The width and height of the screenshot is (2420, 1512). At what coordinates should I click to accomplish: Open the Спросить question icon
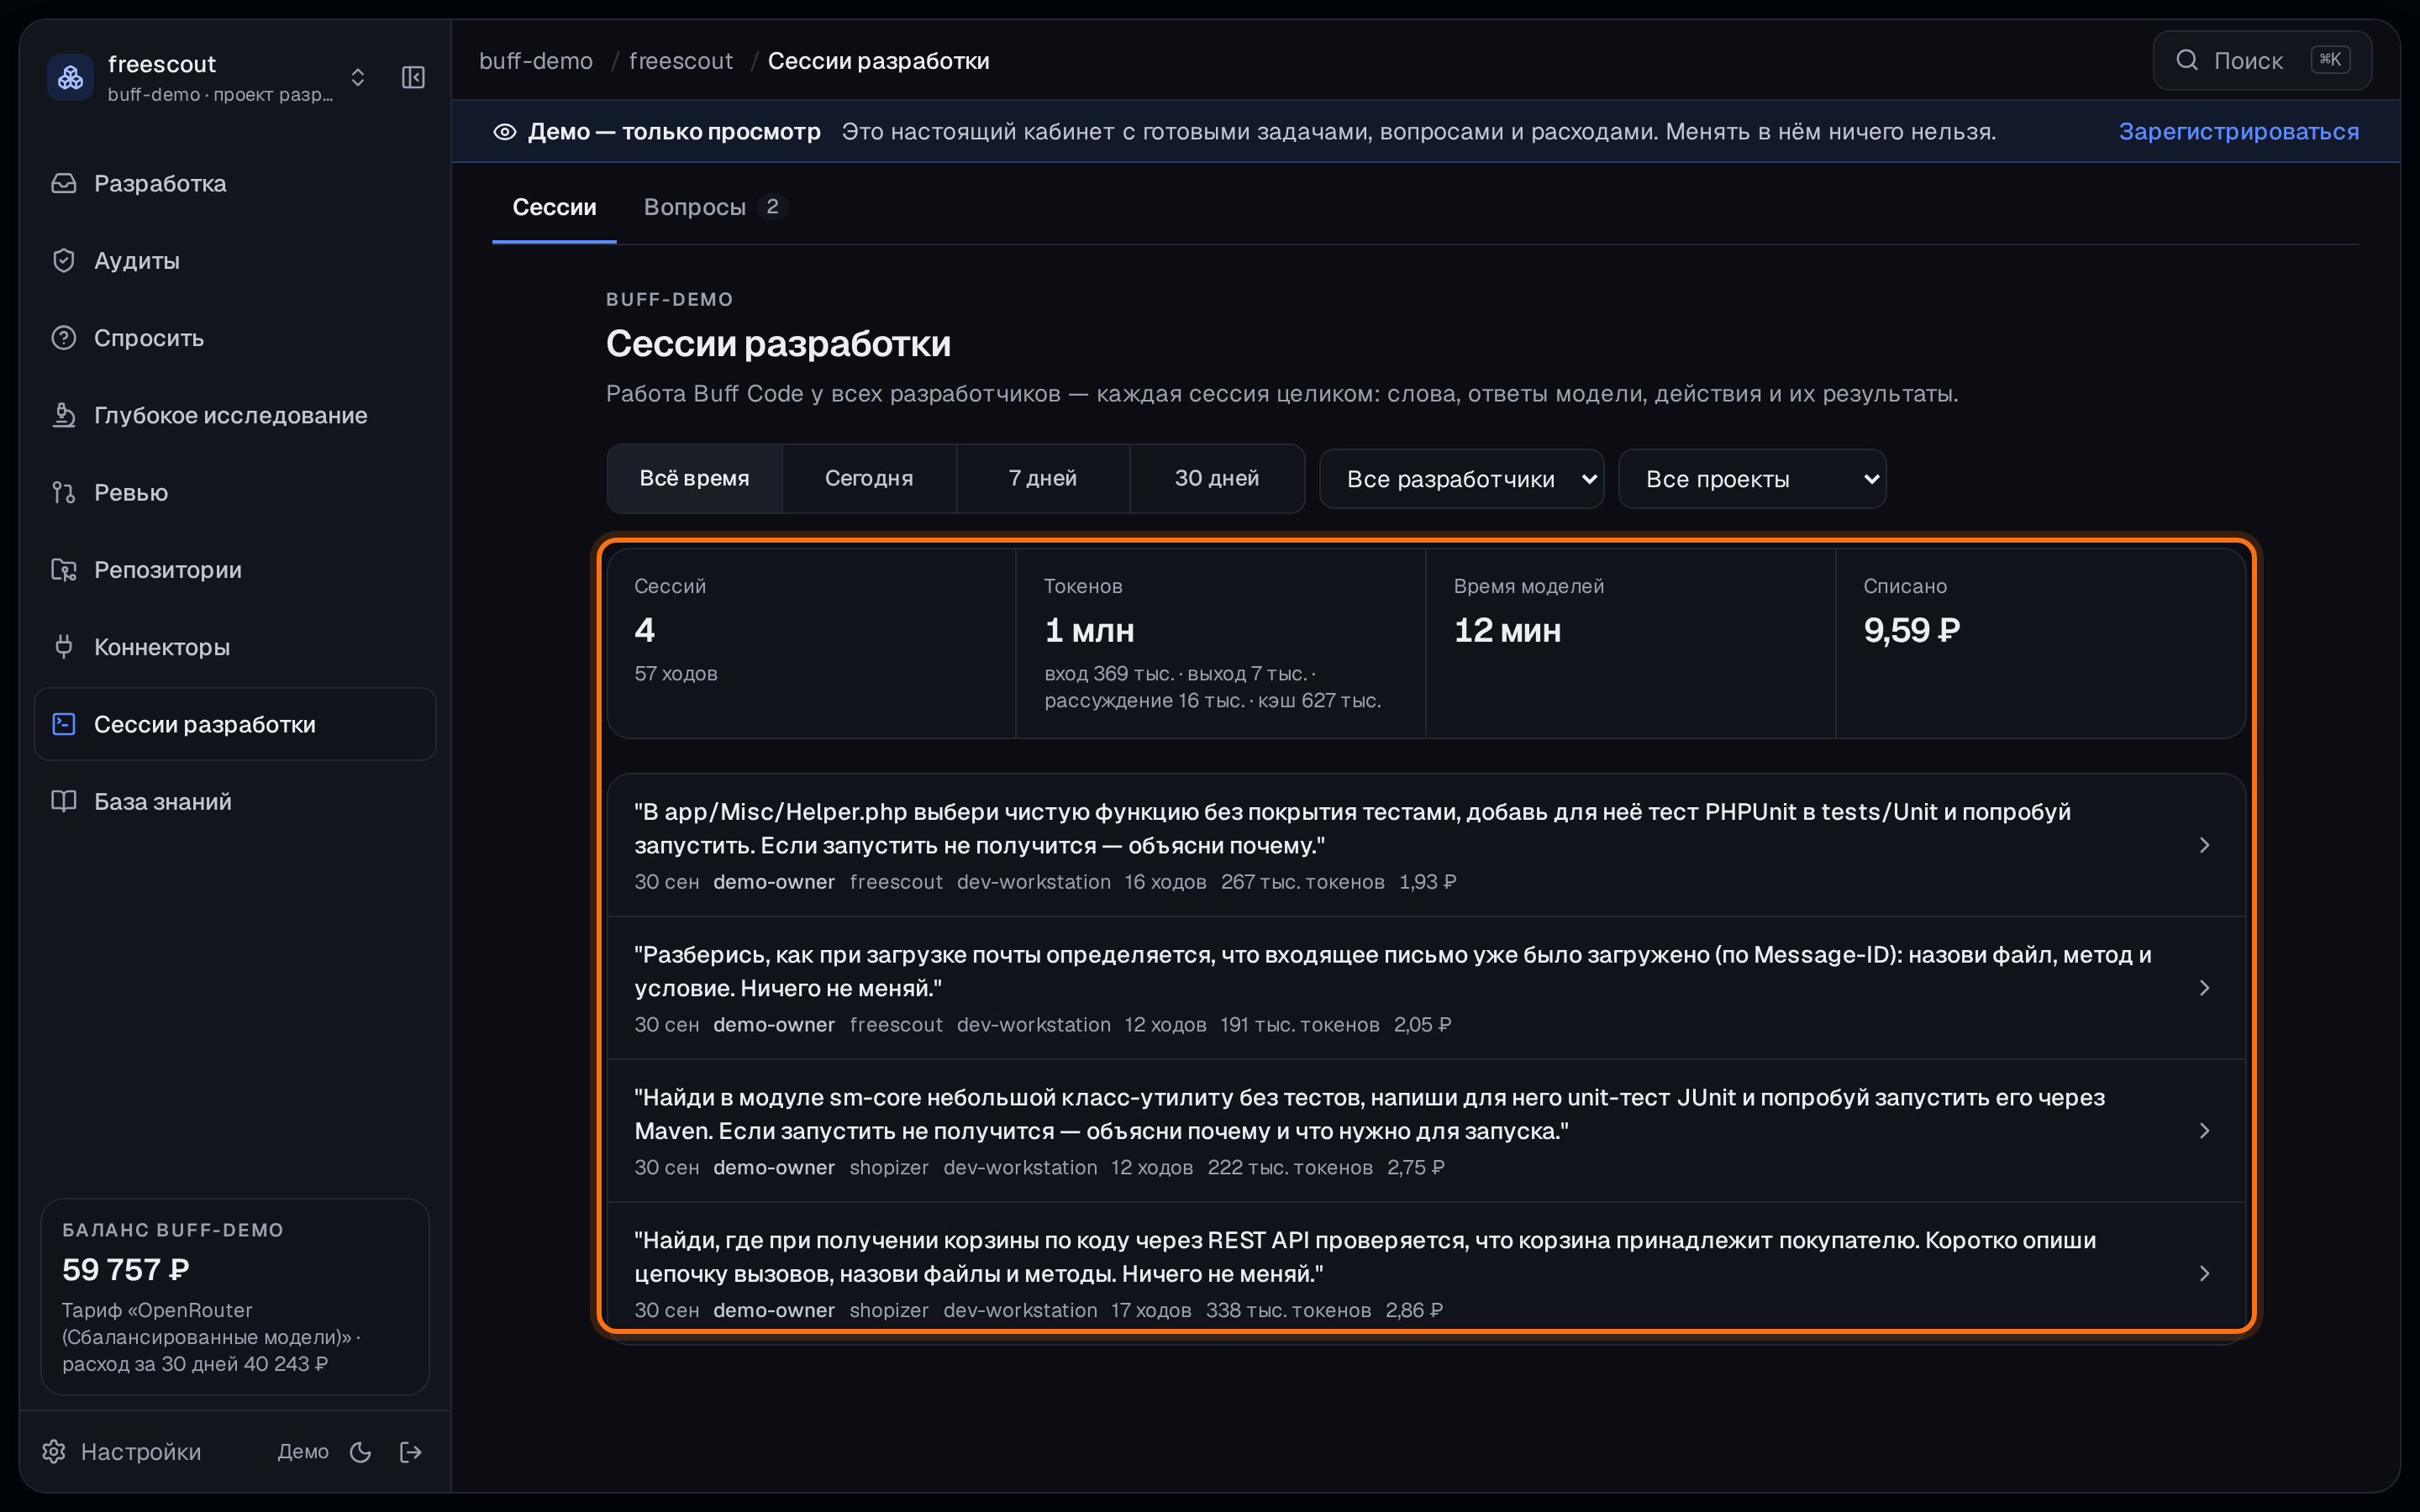tap(64, 338)
